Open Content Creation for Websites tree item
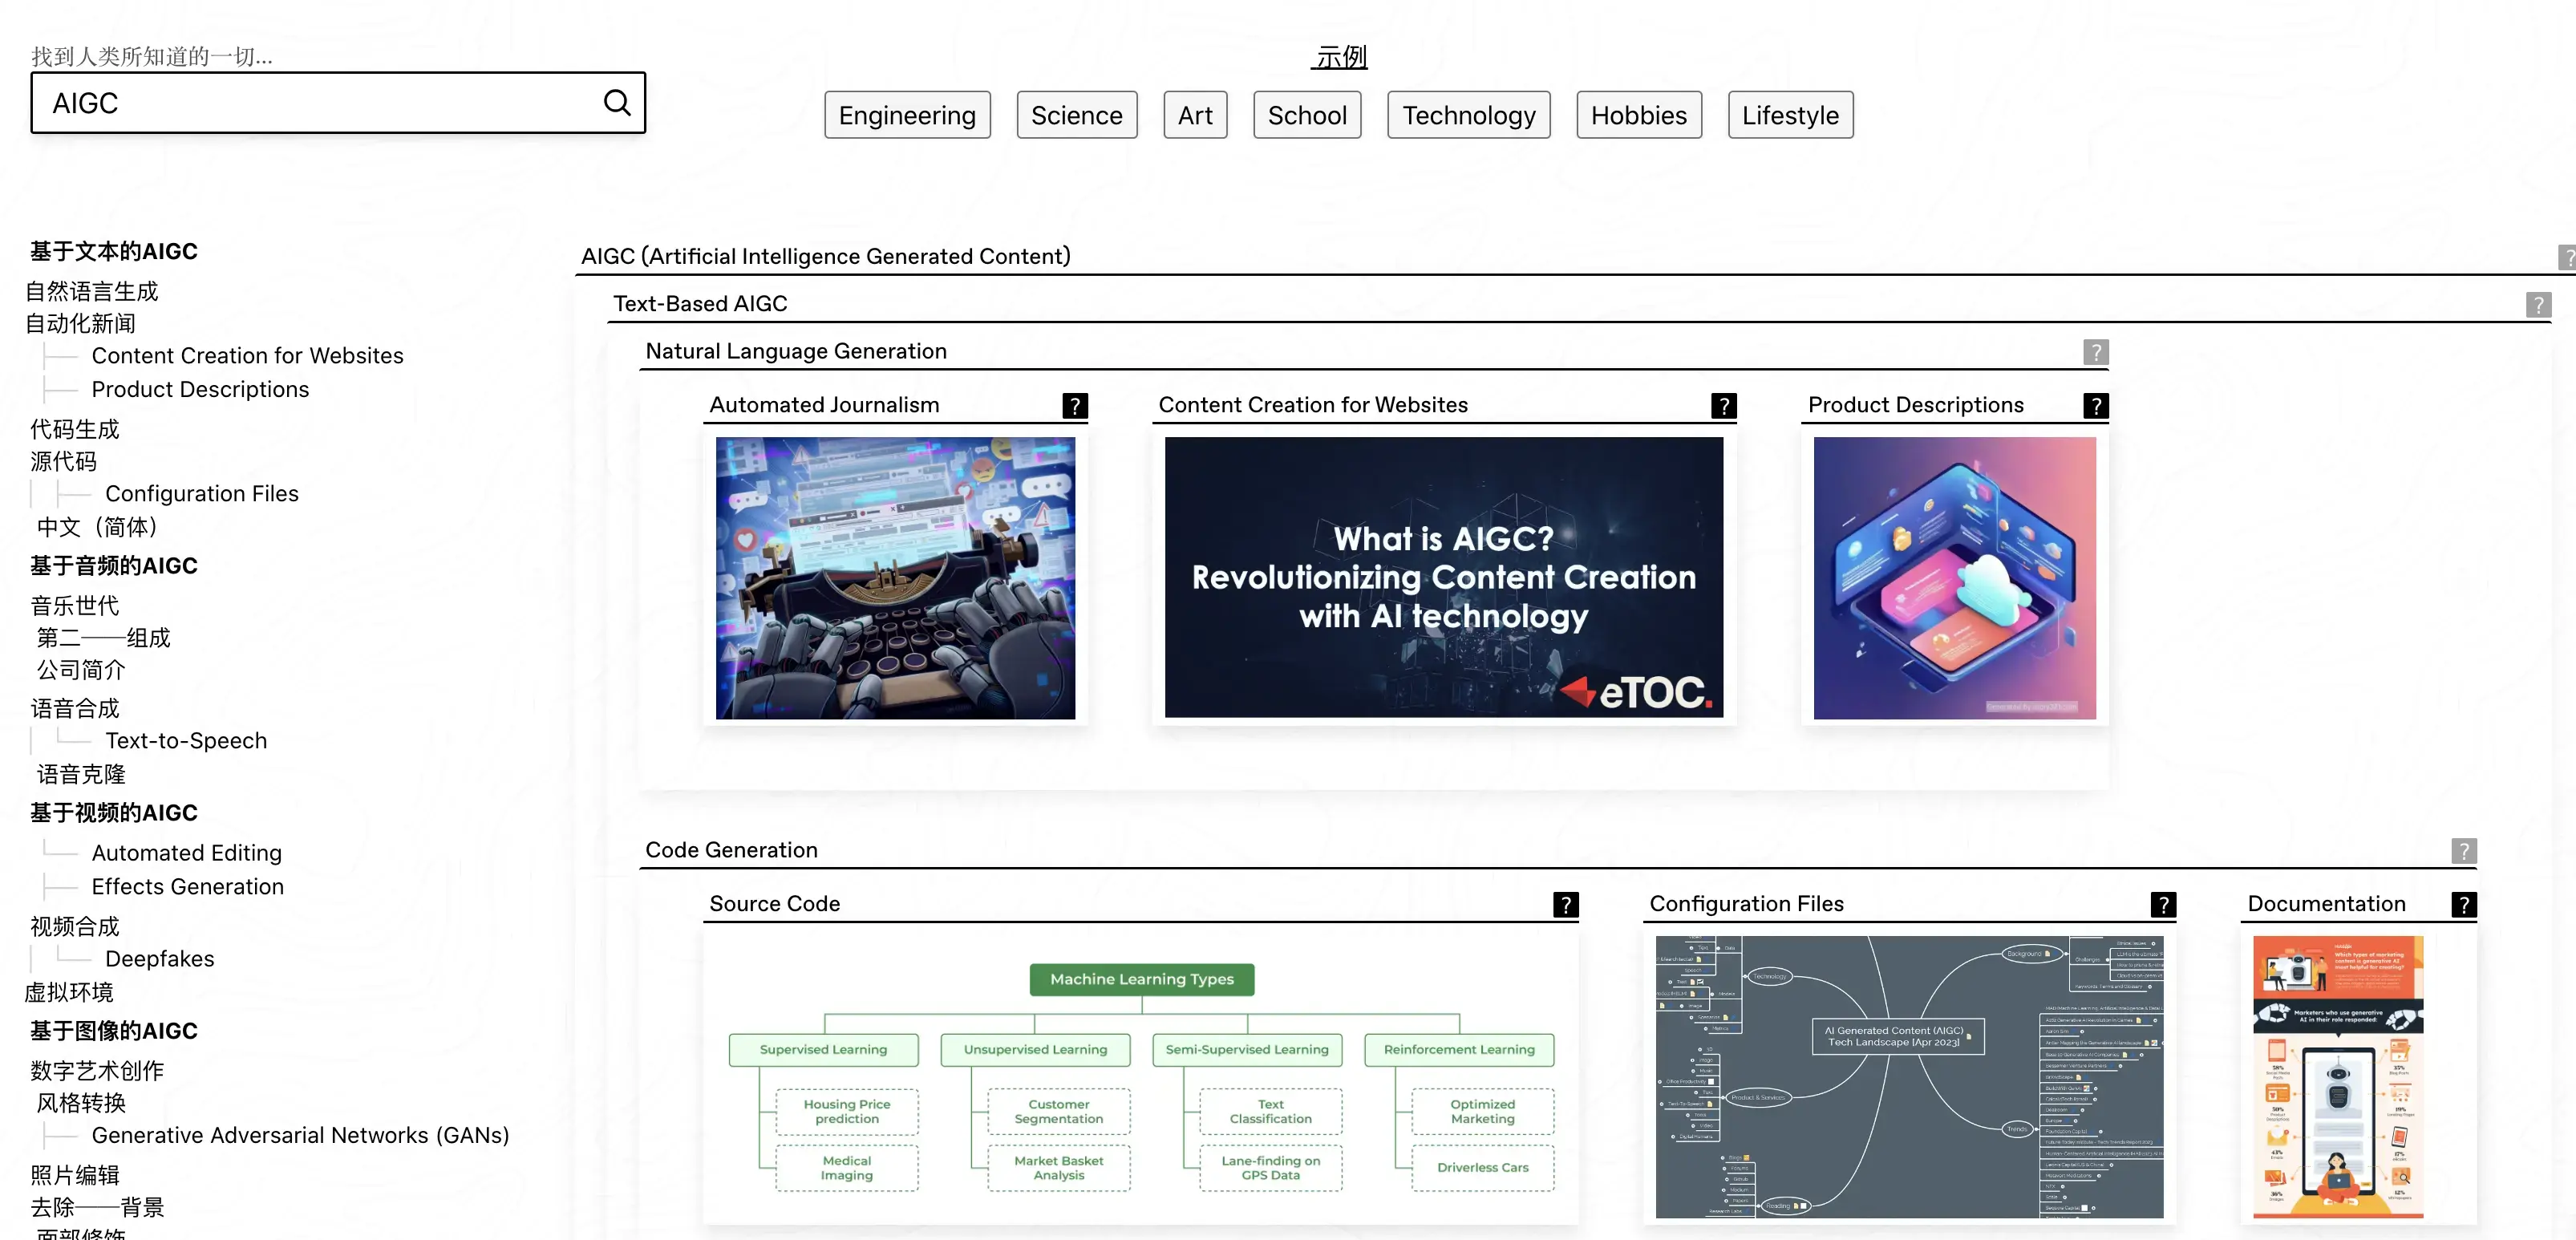Image resolution: width=2576 pixels, height=1240 pixels. pos(247,356)
